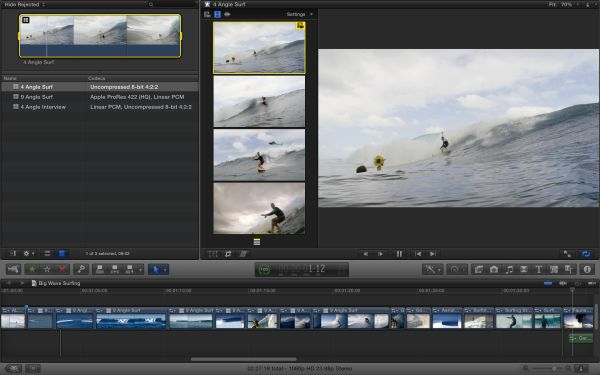Open the generators browser icon
600x375 pixels.
[x=554, y=269]
